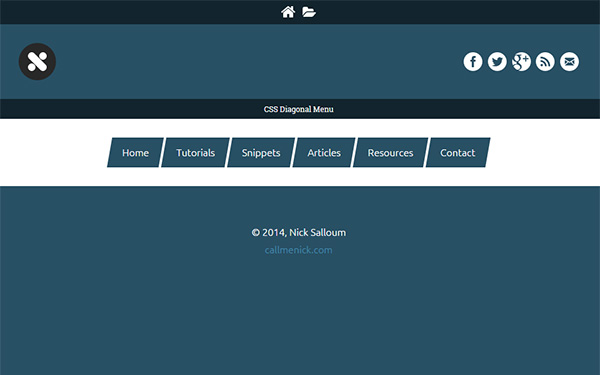Screen dimensions: 600x375
Task: Click the © 2014, Nick Salloum text
Action: [x=298, y=232]
